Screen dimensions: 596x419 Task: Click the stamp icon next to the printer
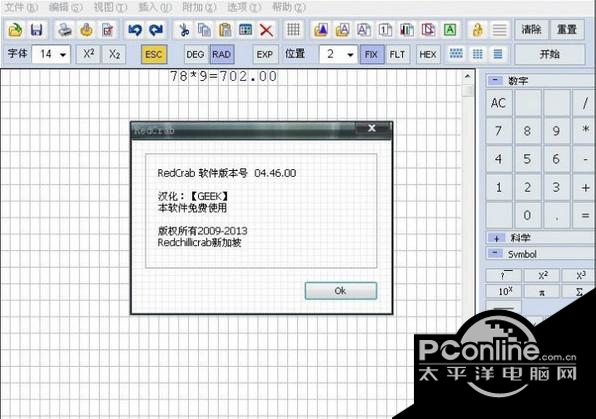coord(86,30)
